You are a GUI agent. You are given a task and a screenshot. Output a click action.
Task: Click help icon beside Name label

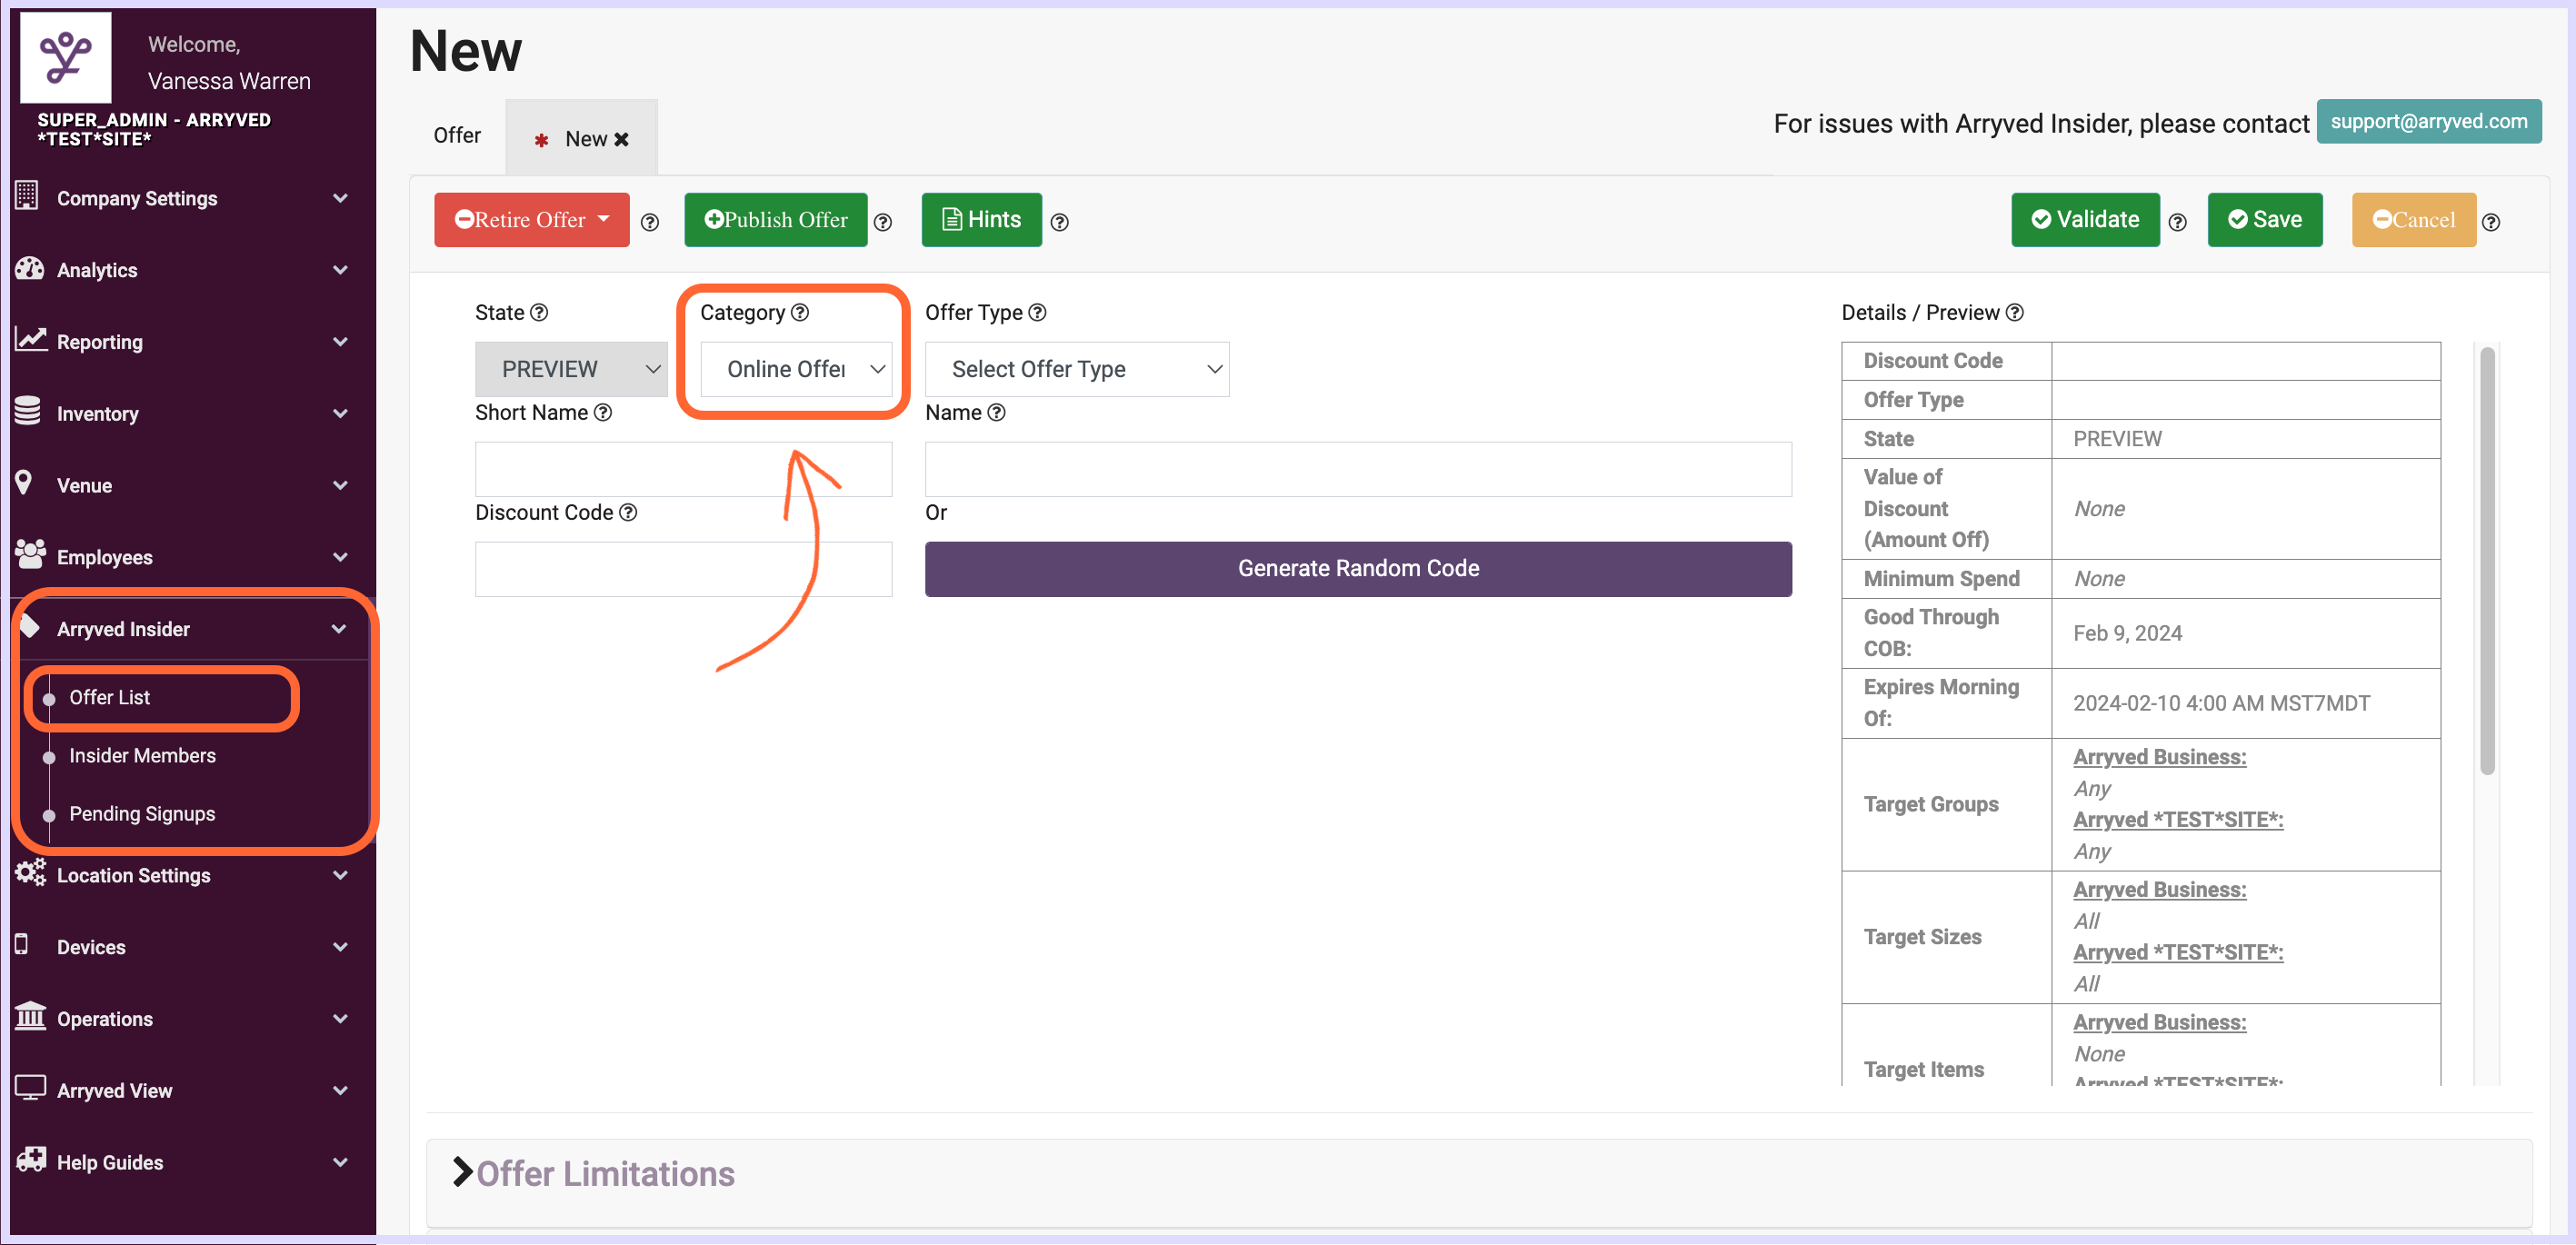tap(996, 412)
